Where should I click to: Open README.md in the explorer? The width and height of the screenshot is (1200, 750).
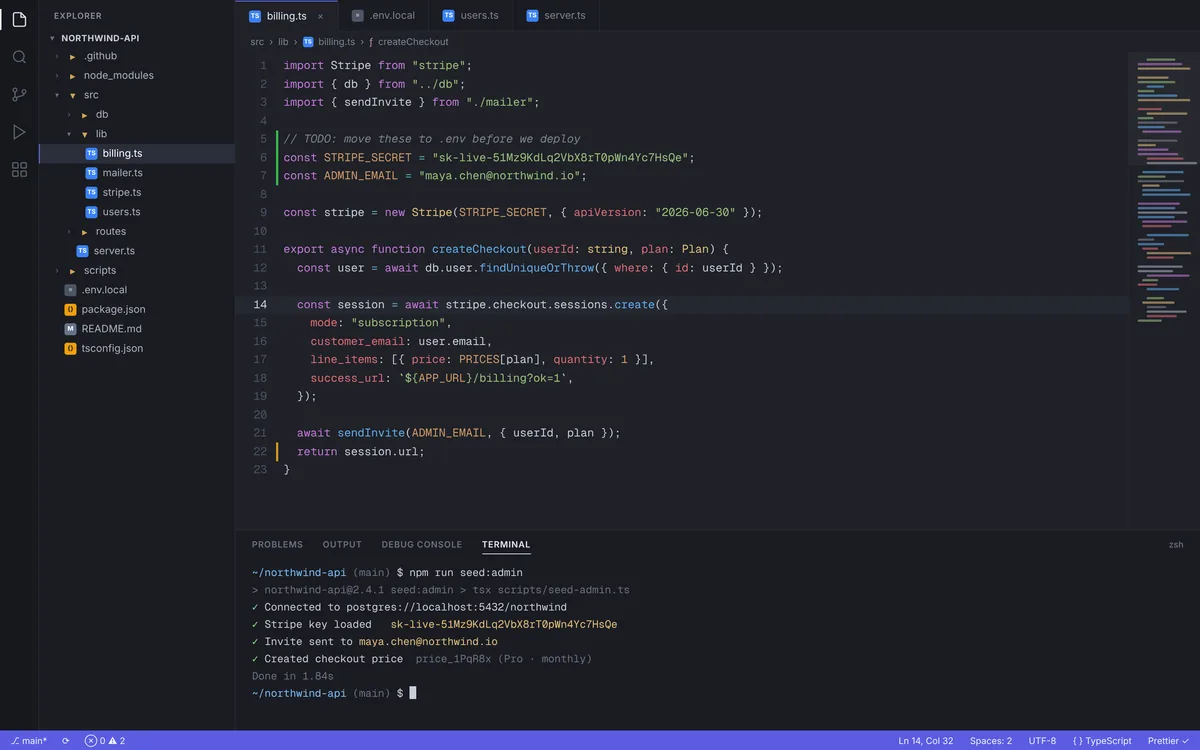[x=136, y=329]
